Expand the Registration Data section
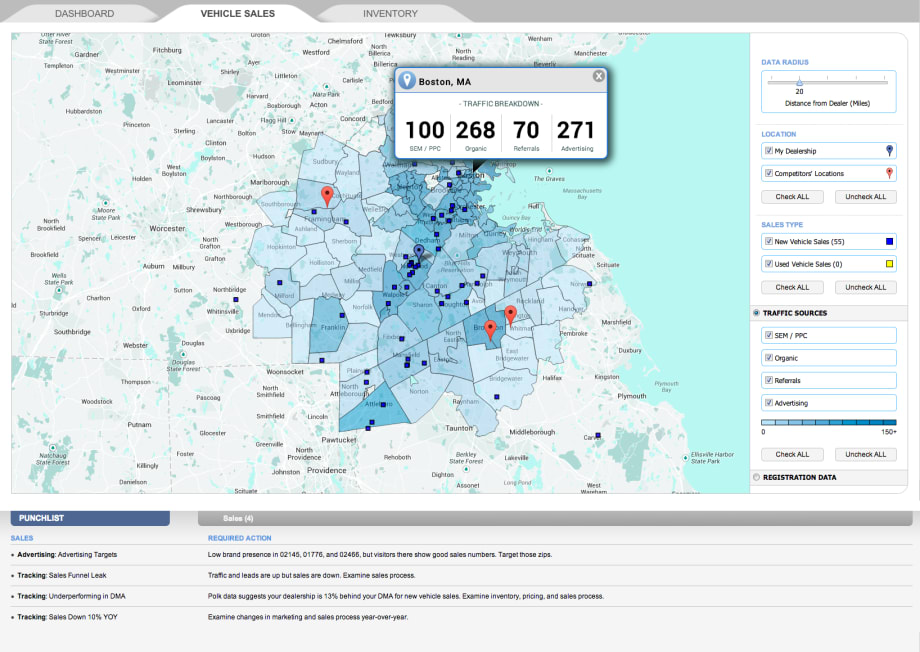The height and width of the screenshot is (652, 920). tap(756, 478)
